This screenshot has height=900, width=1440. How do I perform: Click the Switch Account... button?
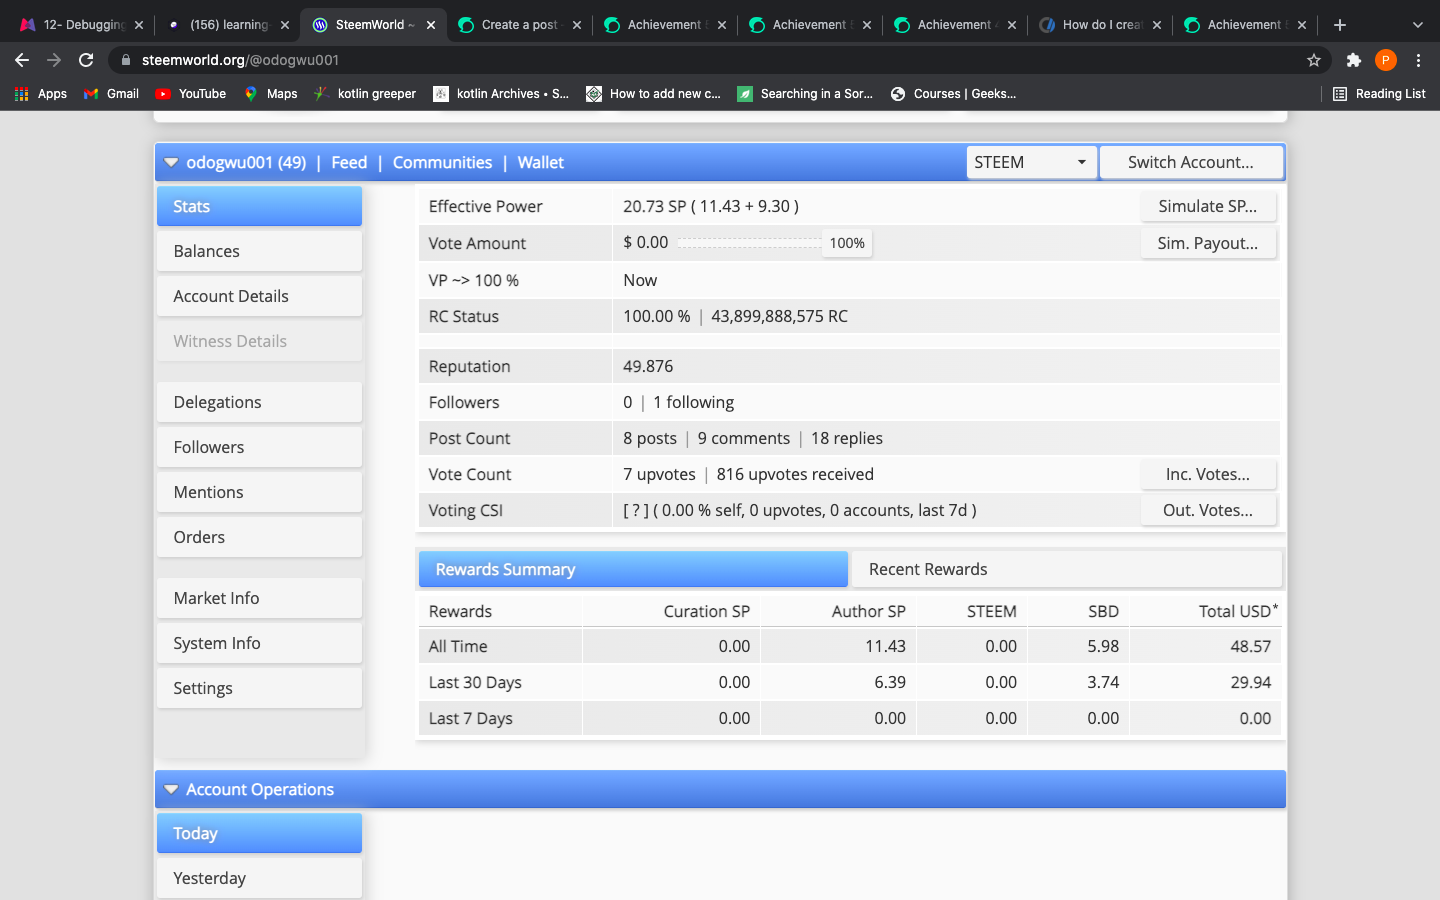(1191, 162)
